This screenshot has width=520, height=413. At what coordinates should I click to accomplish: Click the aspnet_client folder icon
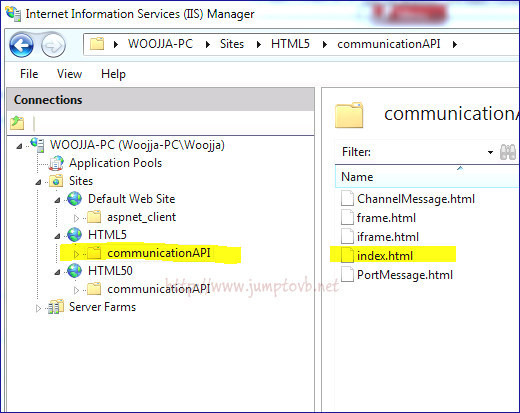pos(94,217)
